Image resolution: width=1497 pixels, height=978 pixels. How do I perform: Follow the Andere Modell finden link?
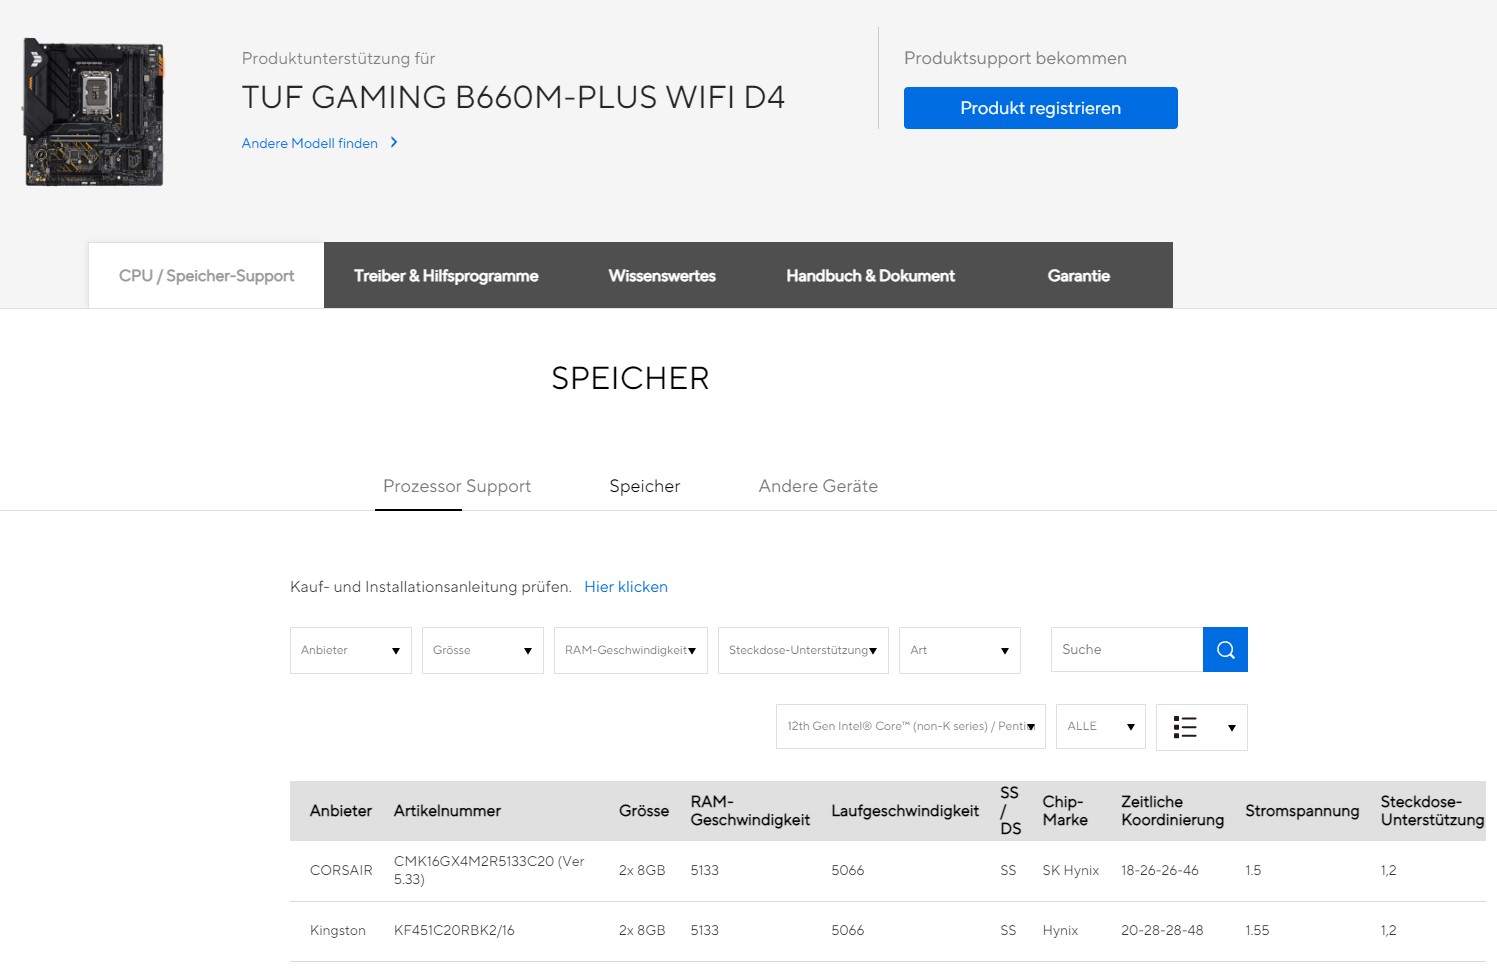(x=310, y=143)
